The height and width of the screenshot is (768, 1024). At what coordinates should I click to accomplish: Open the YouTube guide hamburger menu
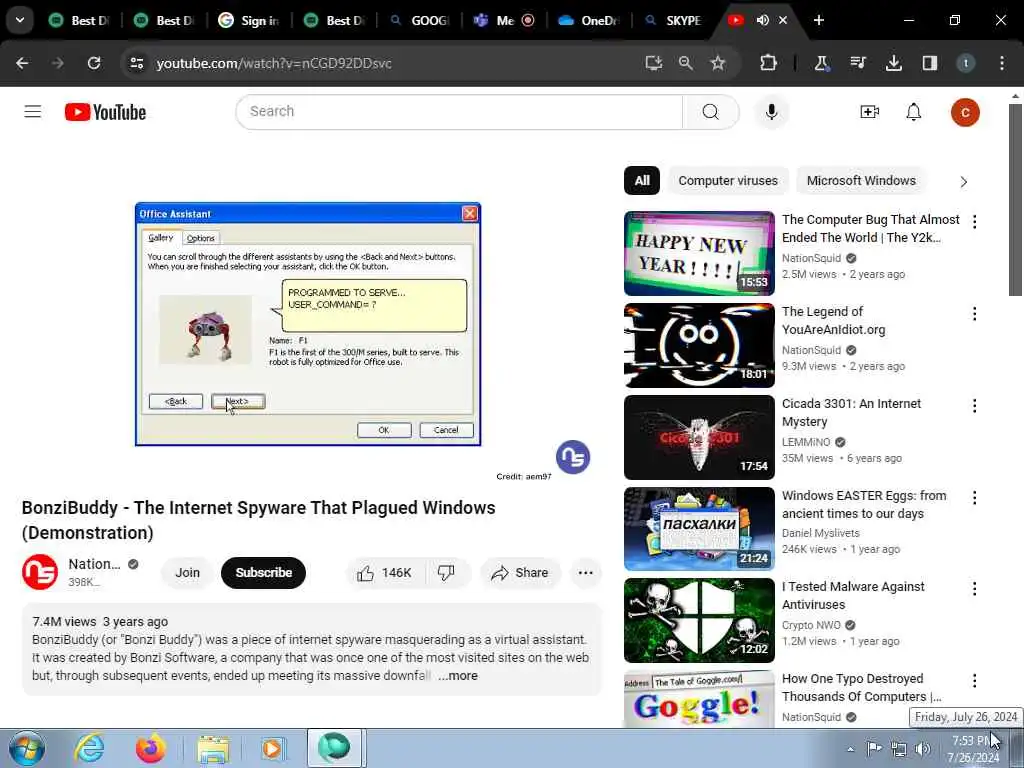pyautogui.click(x=33, y=112)
